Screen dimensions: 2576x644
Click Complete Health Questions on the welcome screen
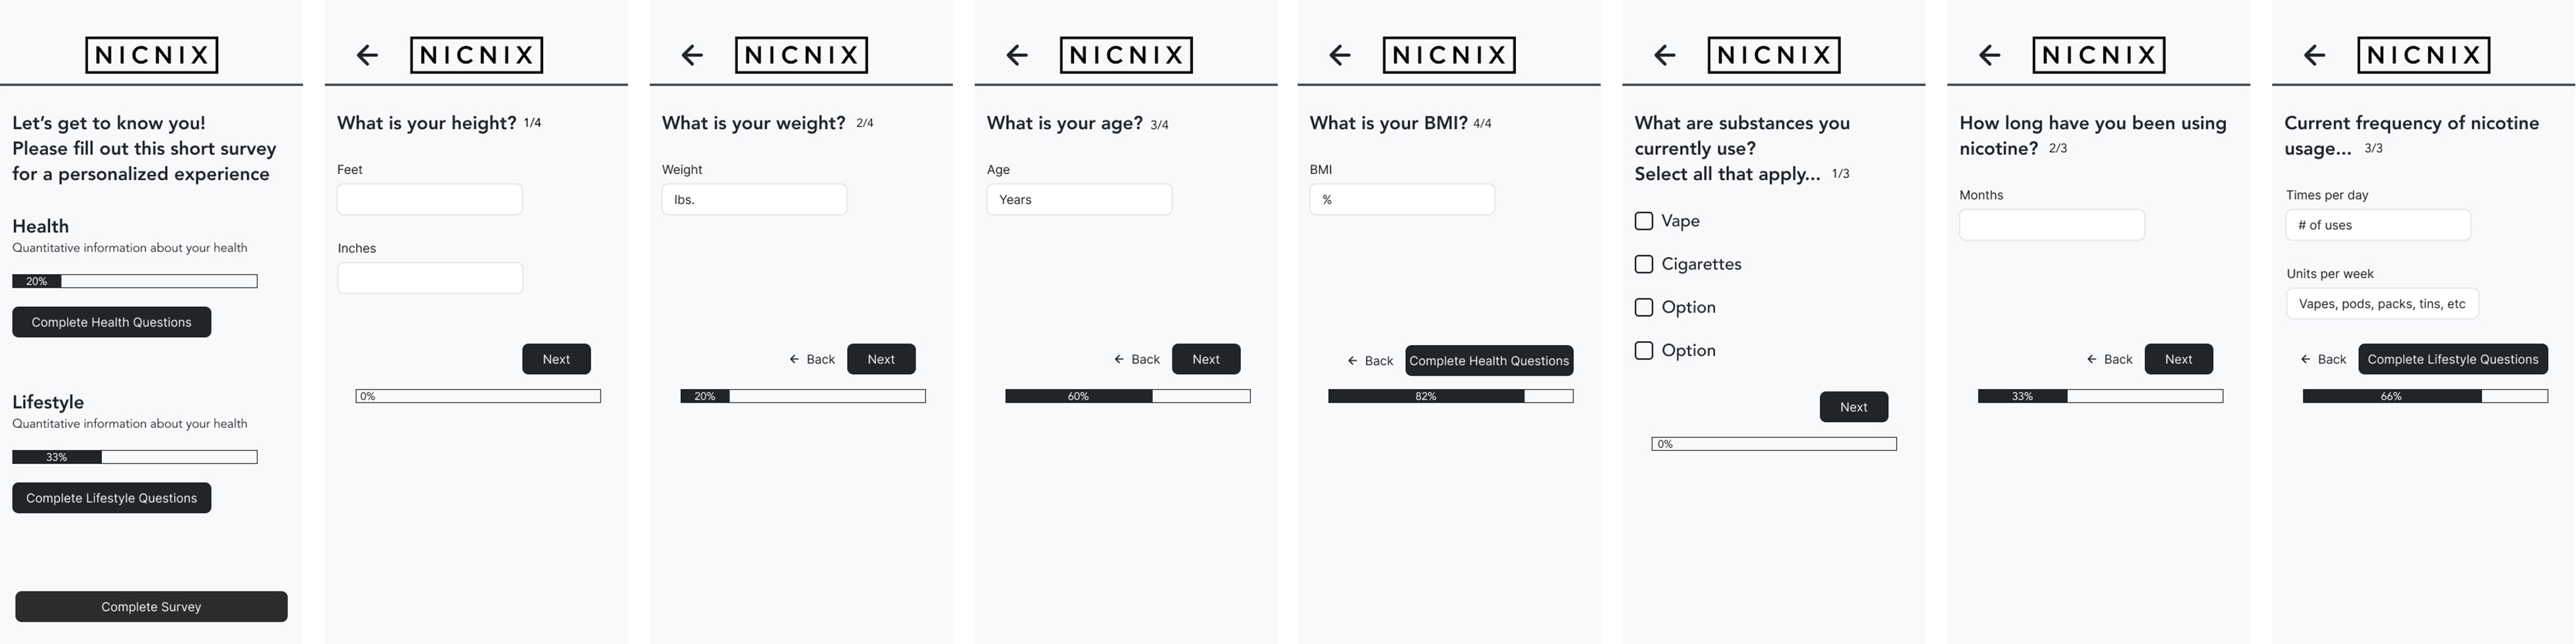coord(111,321)
